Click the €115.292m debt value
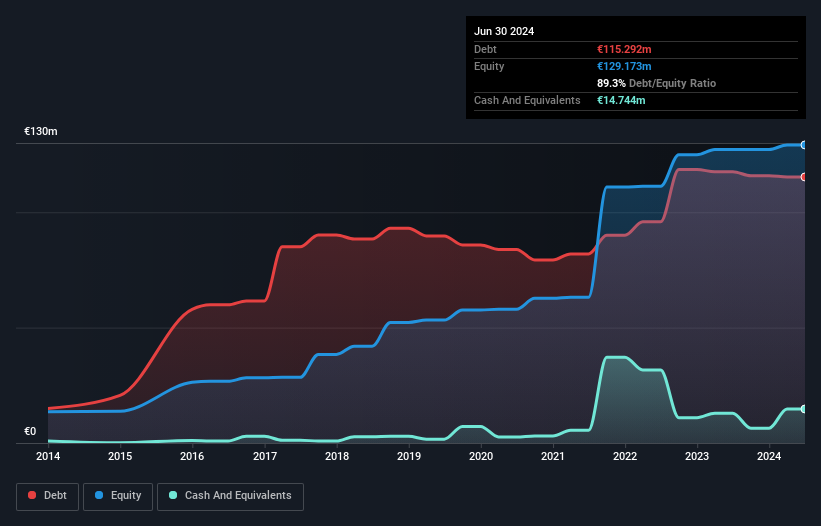Image resolution: width=821 pixels, height=526 pixels. click(624, 49)
